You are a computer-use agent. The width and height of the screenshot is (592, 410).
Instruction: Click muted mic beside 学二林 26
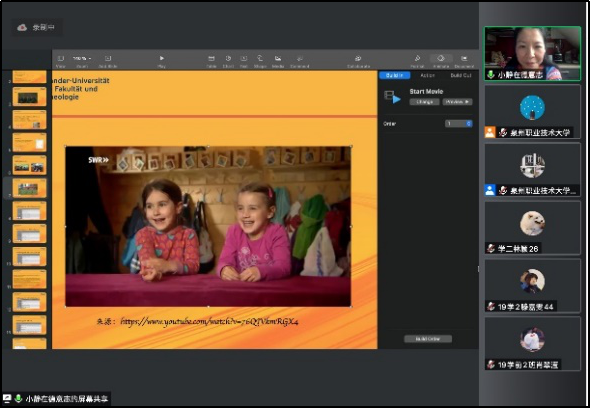pos(491,248)
